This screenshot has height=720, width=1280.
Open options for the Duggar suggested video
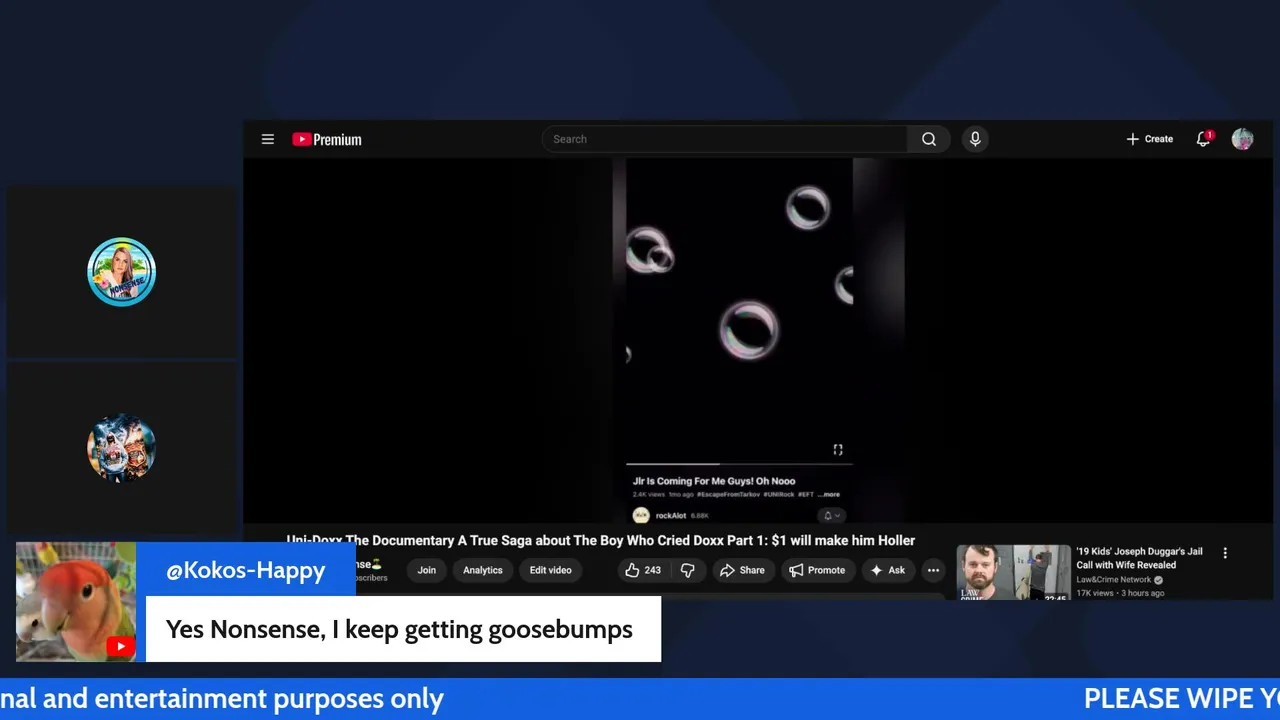click(1225, 553)
